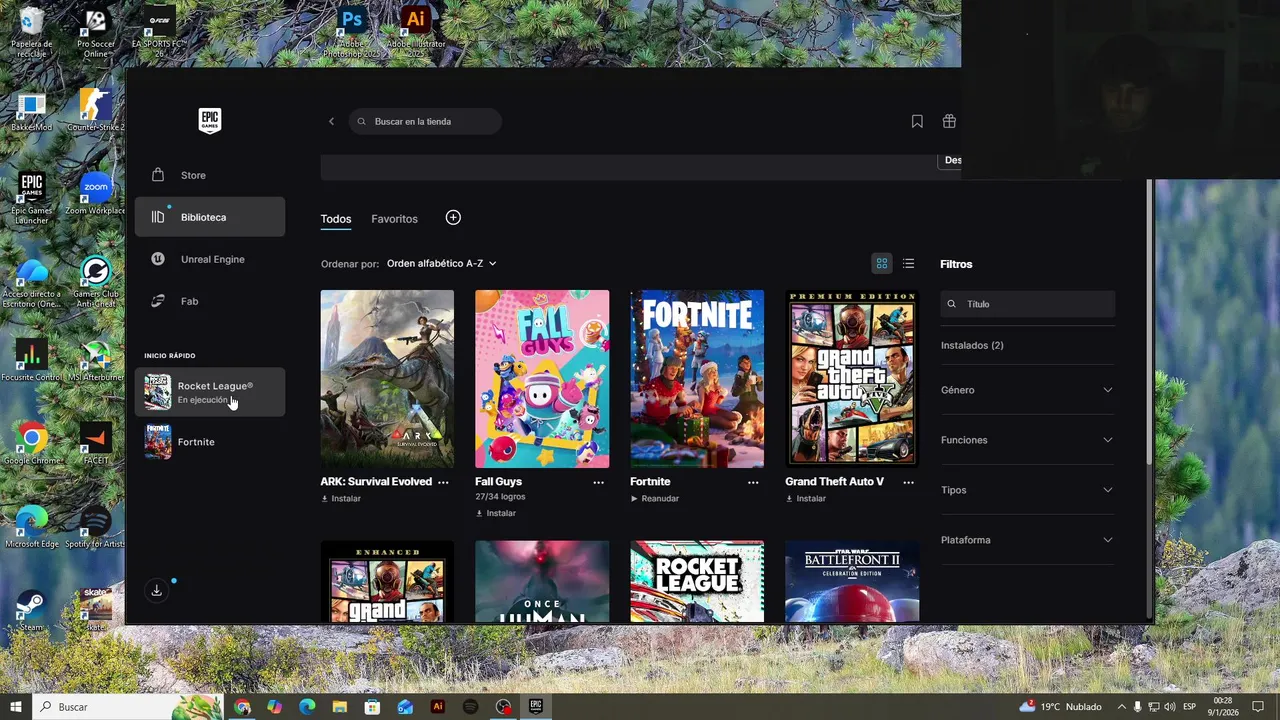
Task: Open Fall Guys three-dot options menu
Action: [x=598, y=482]
